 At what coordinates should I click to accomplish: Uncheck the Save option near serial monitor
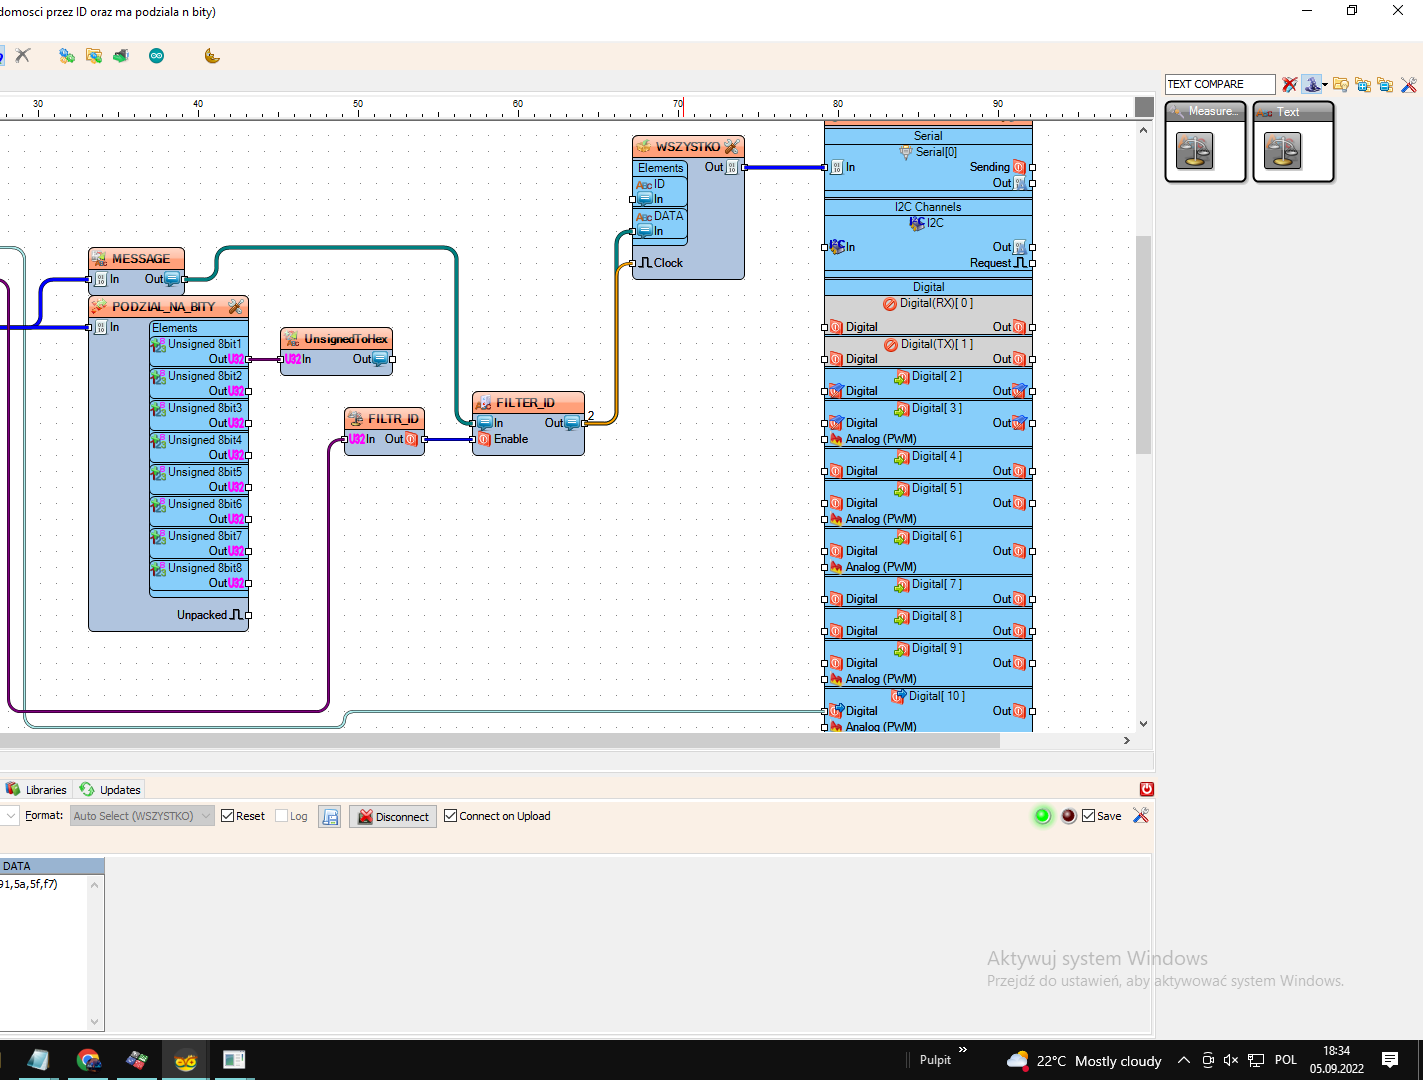[x=1087, y=815]
